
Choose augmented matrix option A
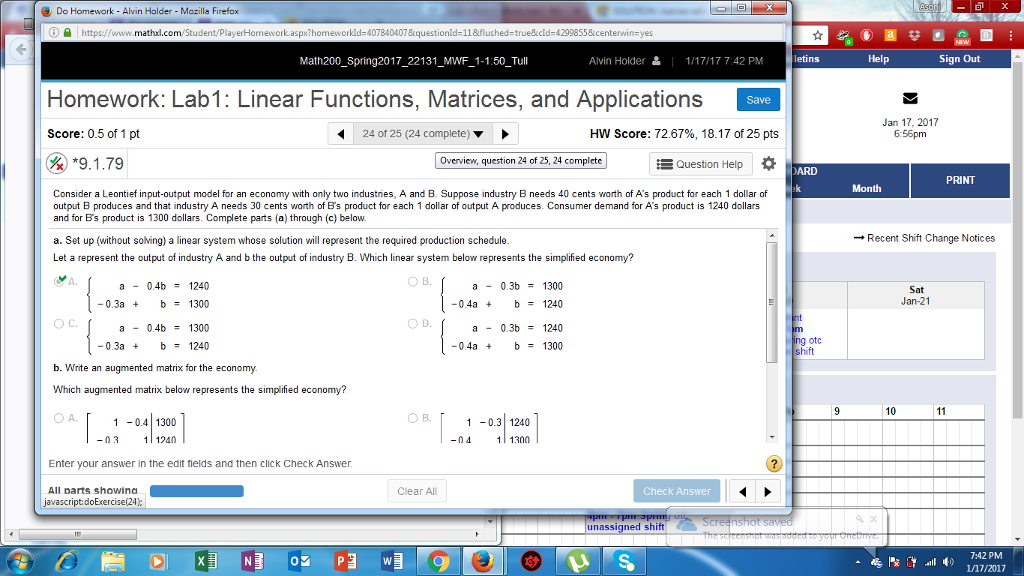point(58,419)
